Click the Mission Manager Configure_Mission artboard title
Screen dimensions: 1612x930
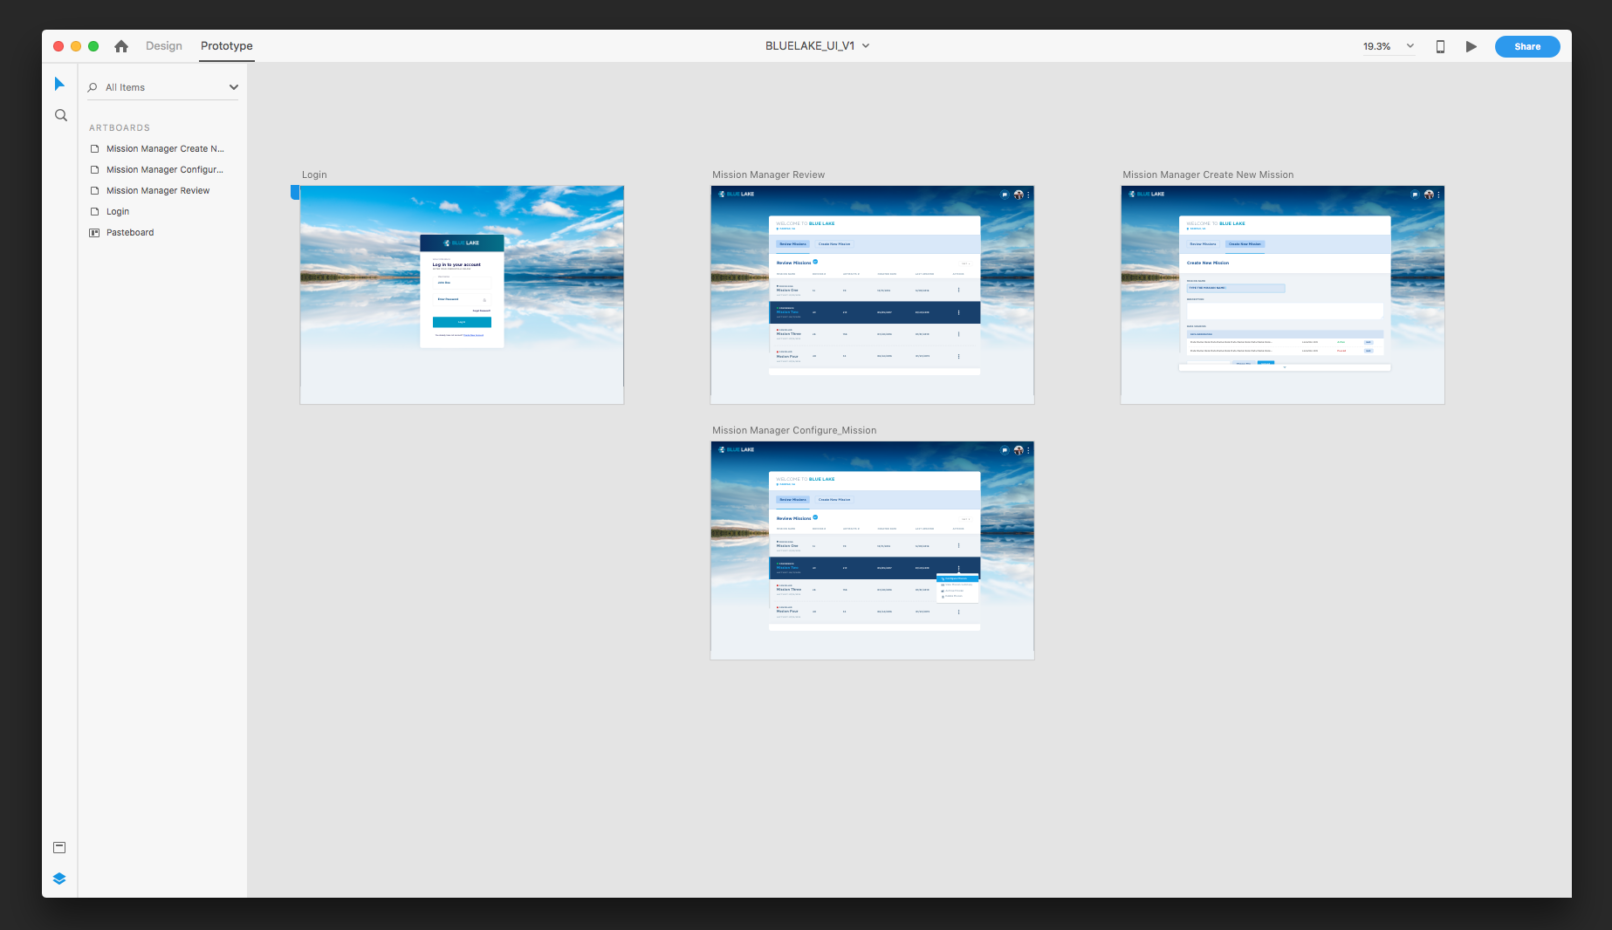(x=794, y=431)
